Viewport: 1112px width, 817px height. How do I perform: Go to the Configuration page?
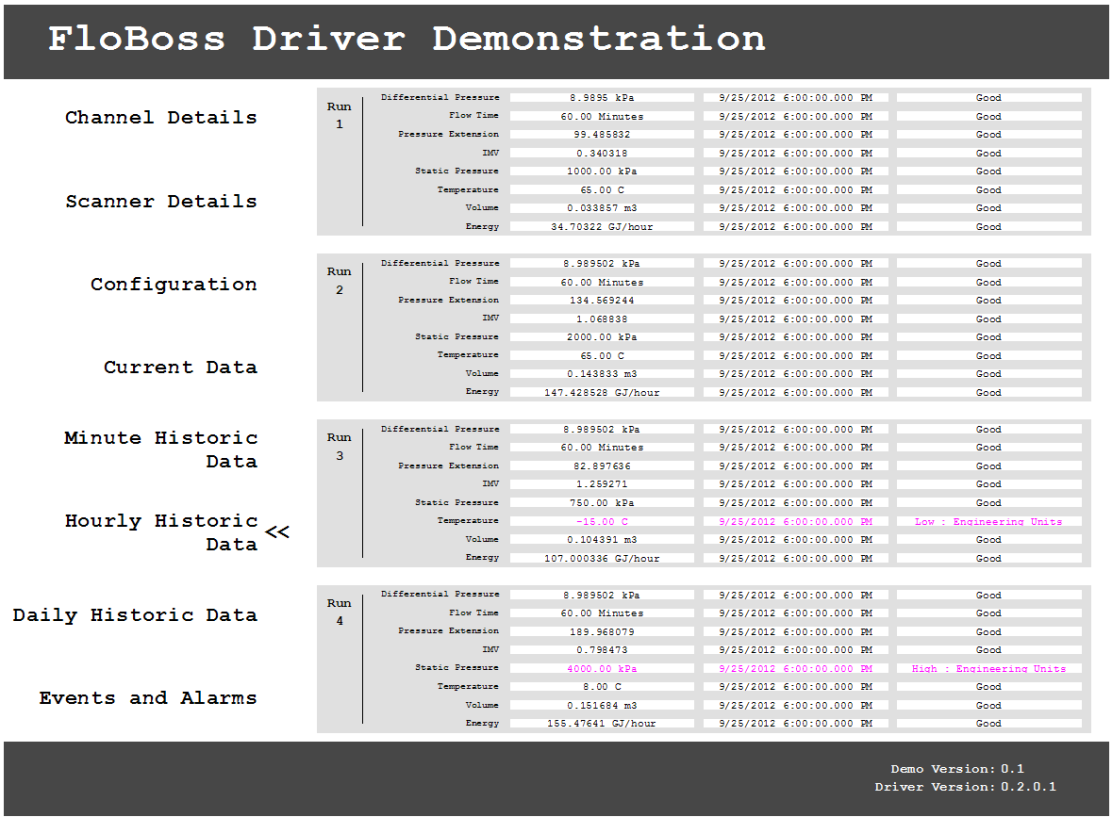tap(174, 284)
